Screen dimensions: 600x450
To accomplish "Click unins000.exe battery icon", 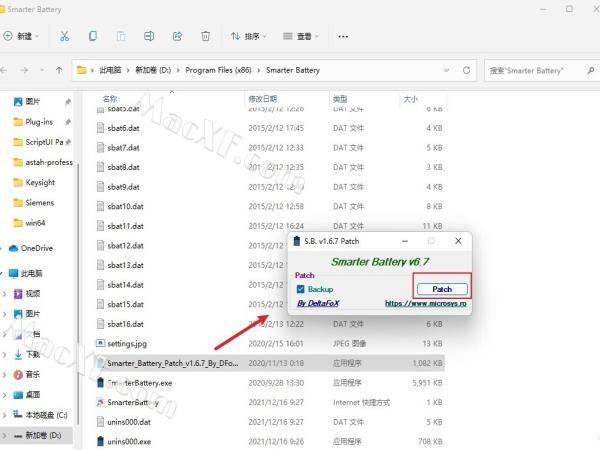I will pos(100,442).
